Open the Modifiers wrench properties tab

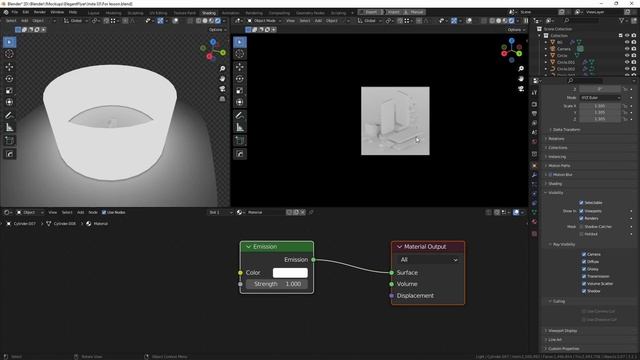click(x=534, y=175)
